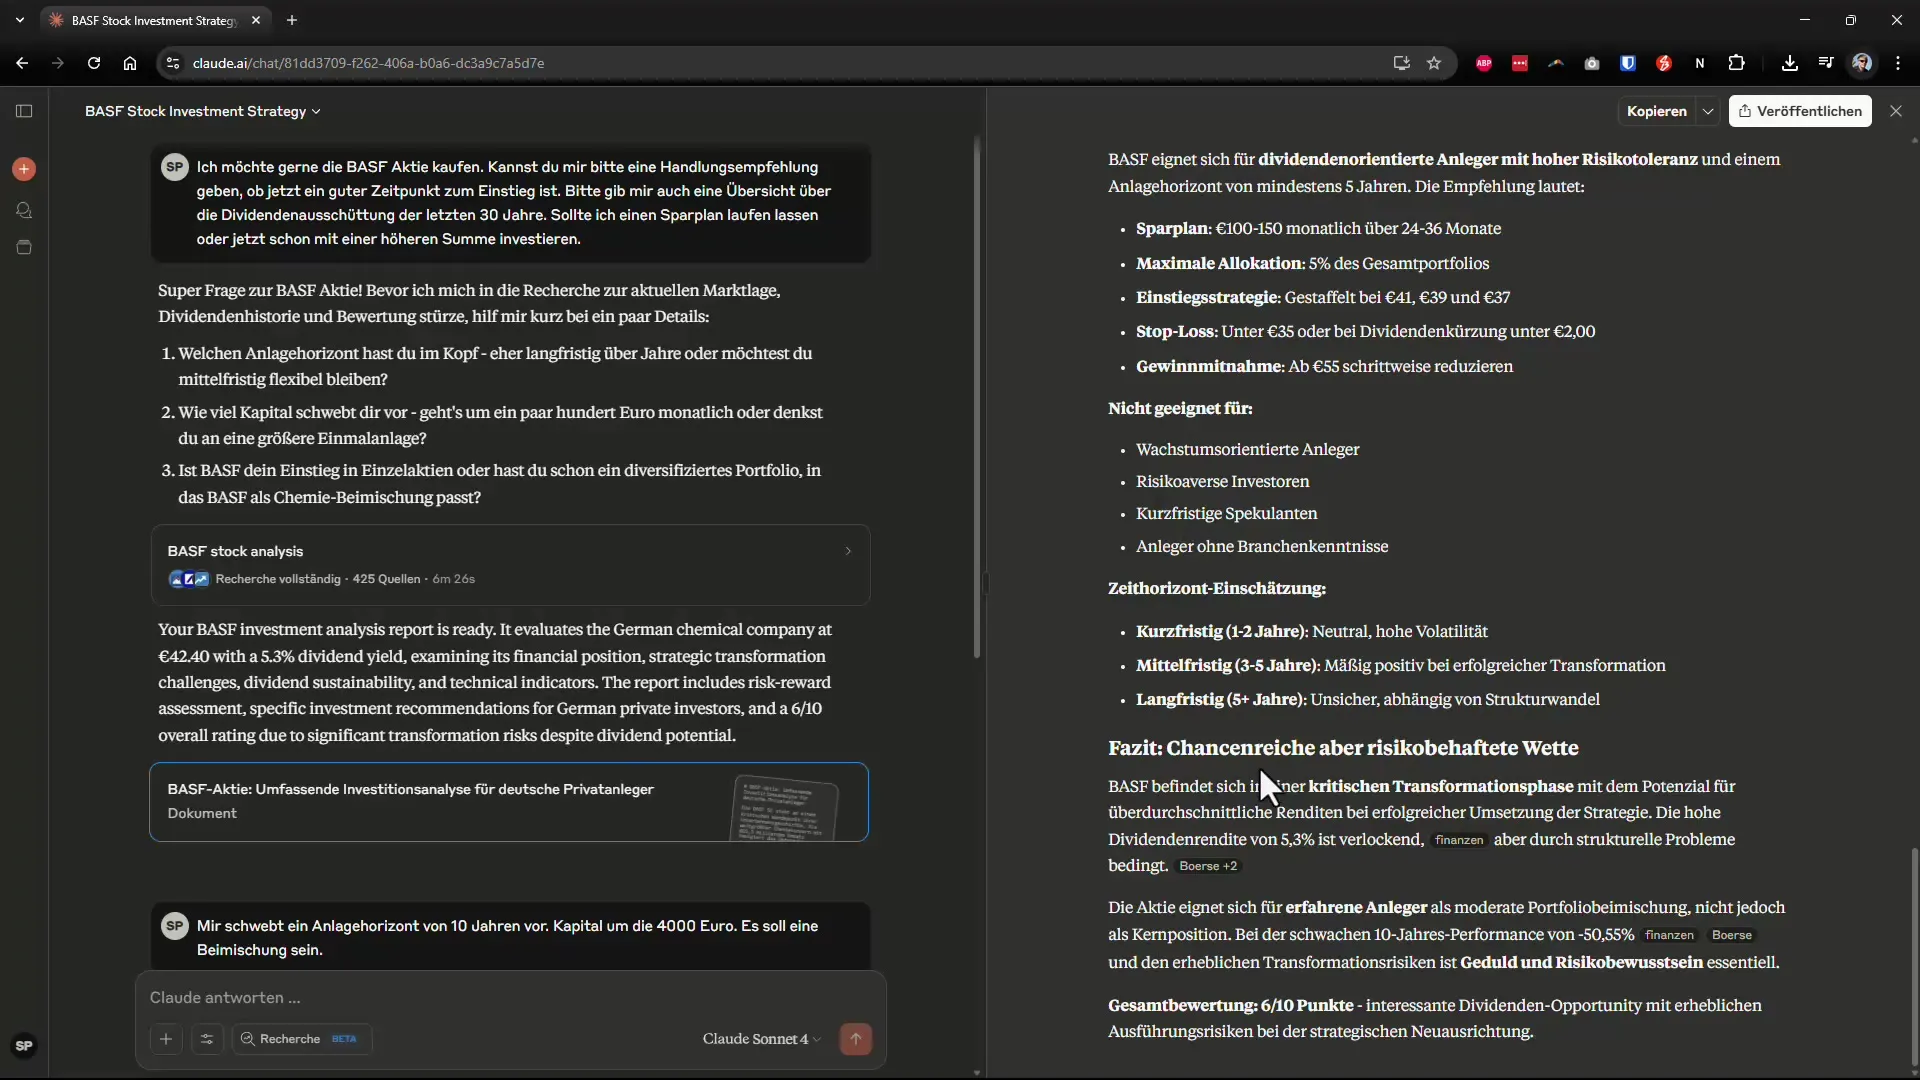Go back in browser history

[22, 63]
